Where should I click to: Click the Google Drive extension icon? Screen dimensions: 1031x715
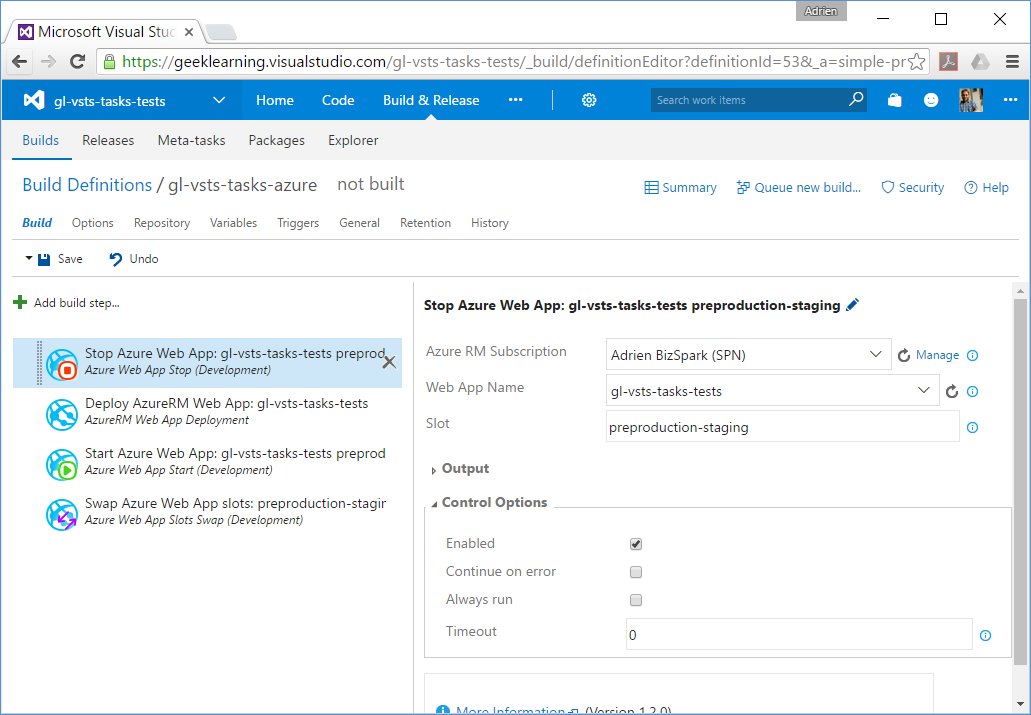980,62
